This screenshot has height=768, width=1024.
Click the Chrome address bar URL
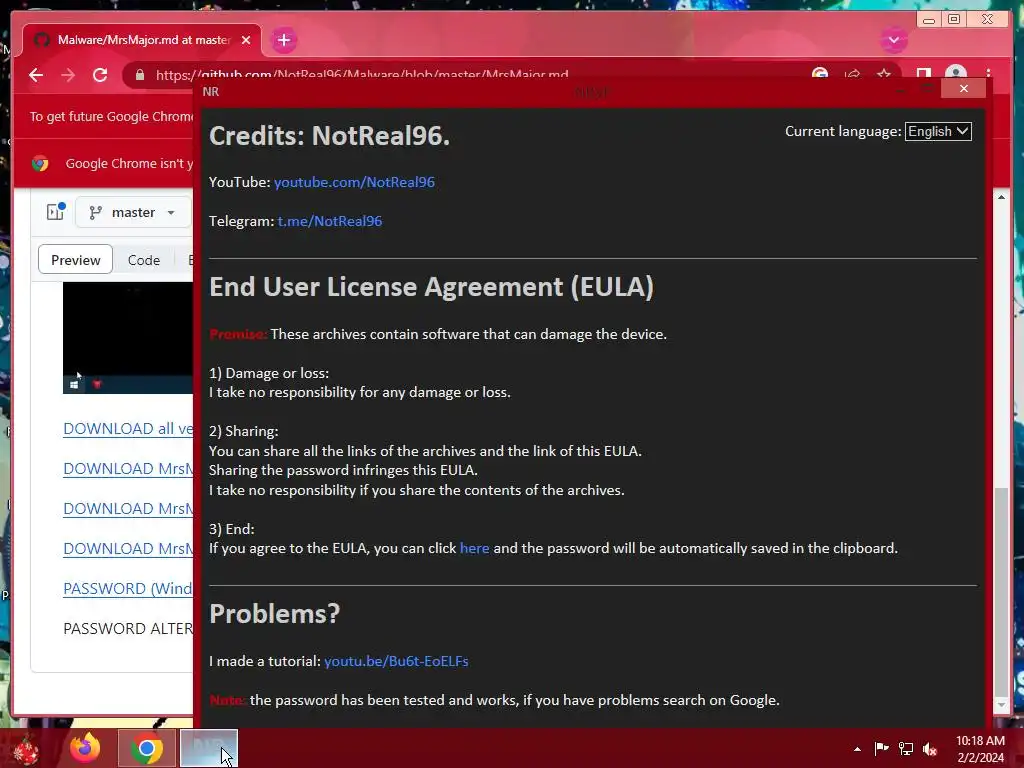(362, 75)
